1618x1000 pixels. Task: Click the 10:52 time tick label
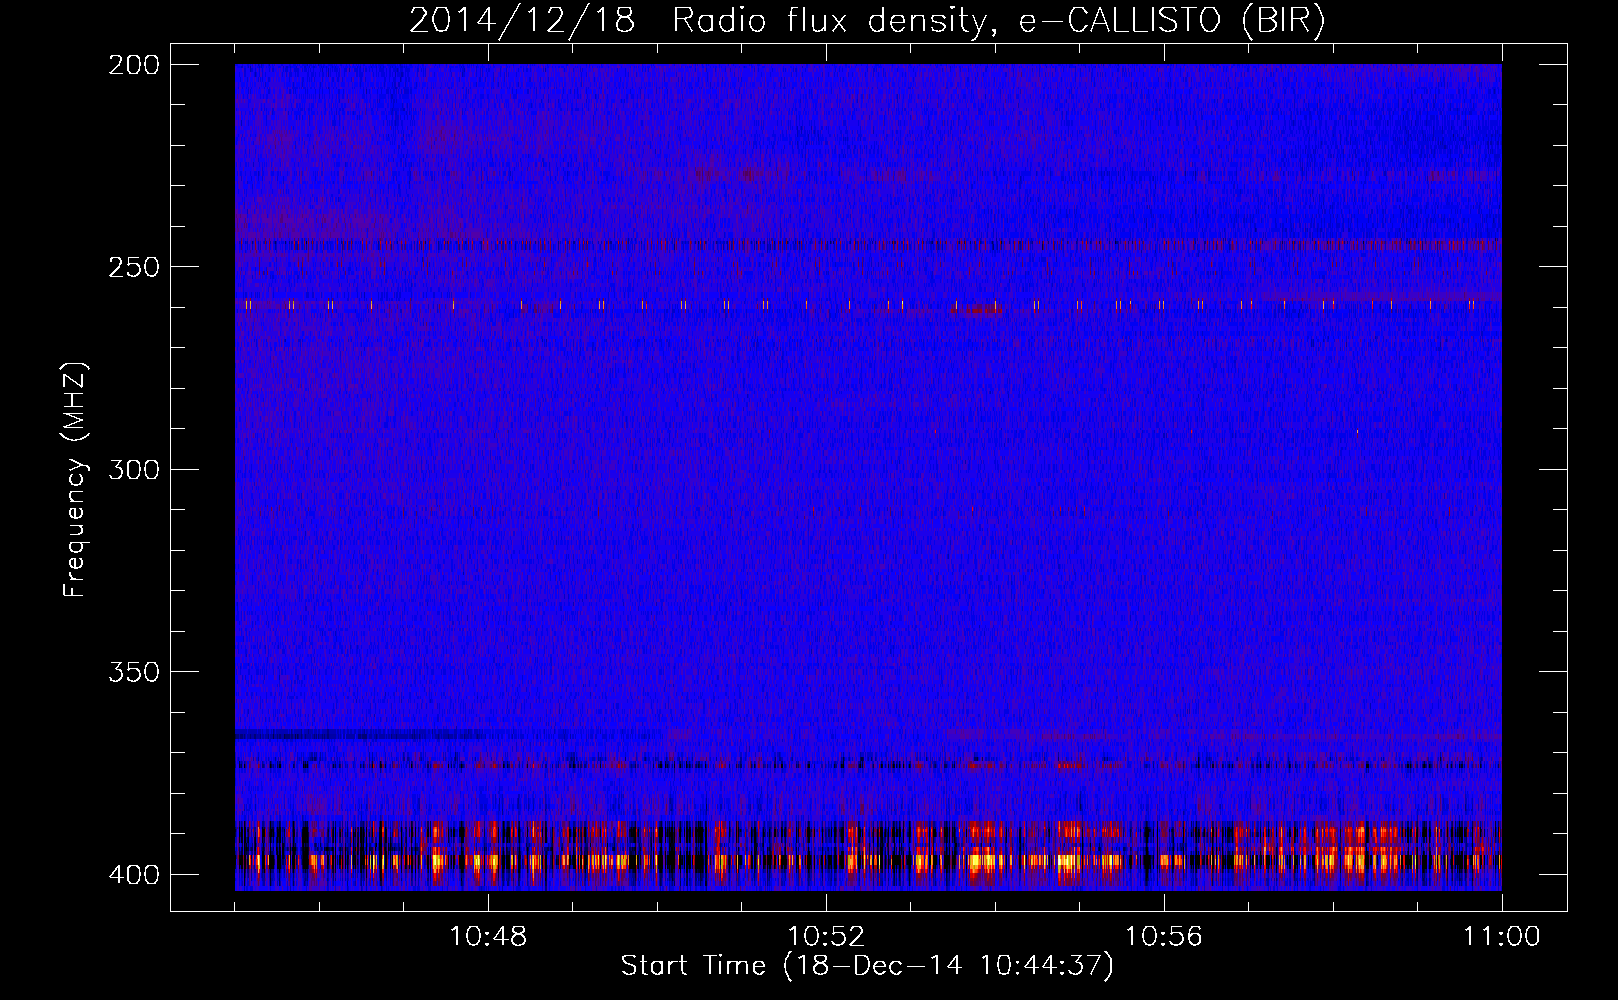(x=826, y=937)
